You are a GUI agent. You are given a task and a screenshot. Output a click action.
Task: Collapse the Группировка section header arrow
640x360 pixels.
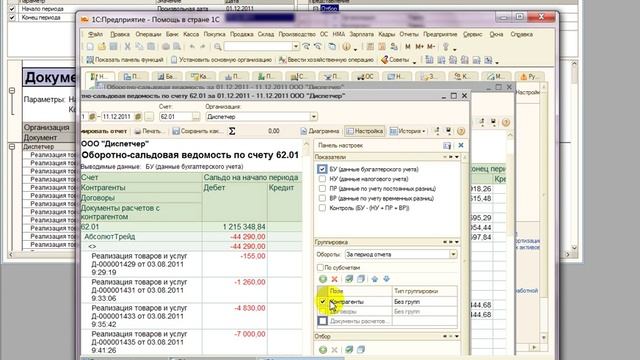point(456,242)
